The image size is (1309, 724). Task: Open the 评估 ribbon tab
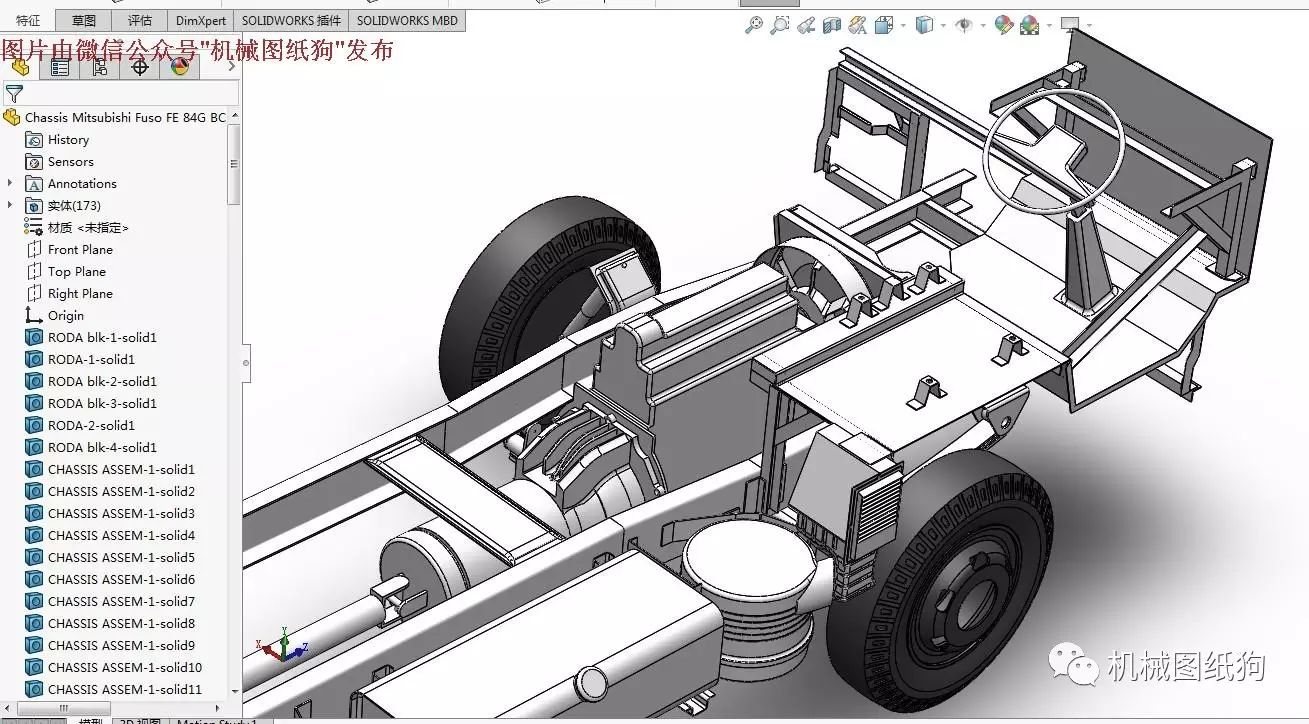[x=140, y=20]
